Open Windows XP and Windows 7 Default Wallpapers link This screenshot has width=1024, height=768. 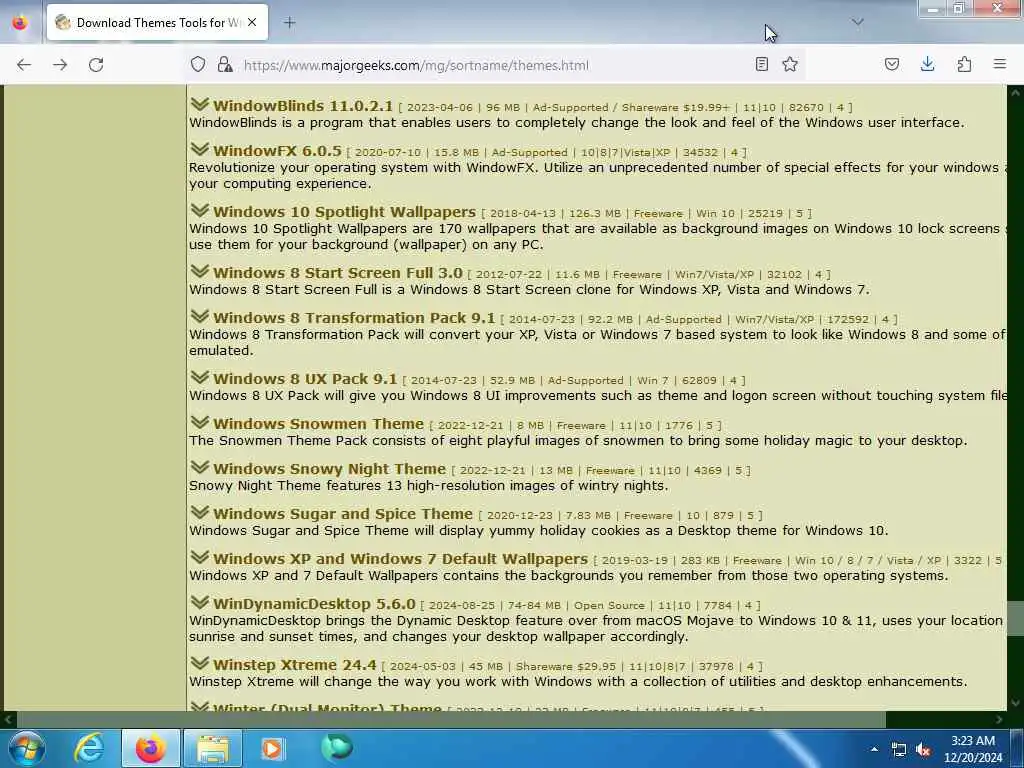tap(400, 559)
